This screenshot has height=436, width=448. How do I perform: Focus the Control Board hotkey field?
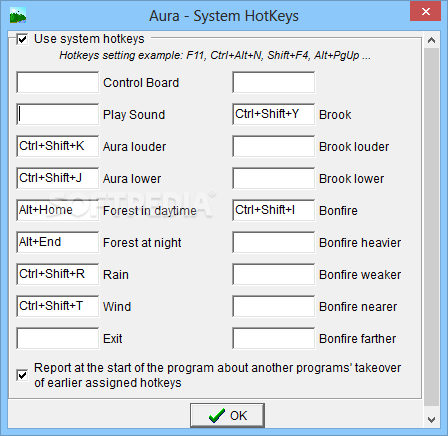point(58,82)
